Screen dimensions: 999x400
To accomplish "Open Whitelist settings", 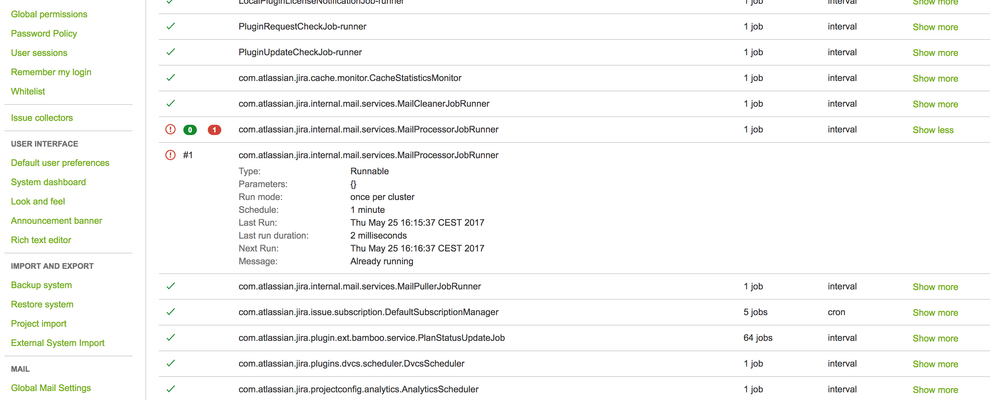I will [x=28, y=91].
